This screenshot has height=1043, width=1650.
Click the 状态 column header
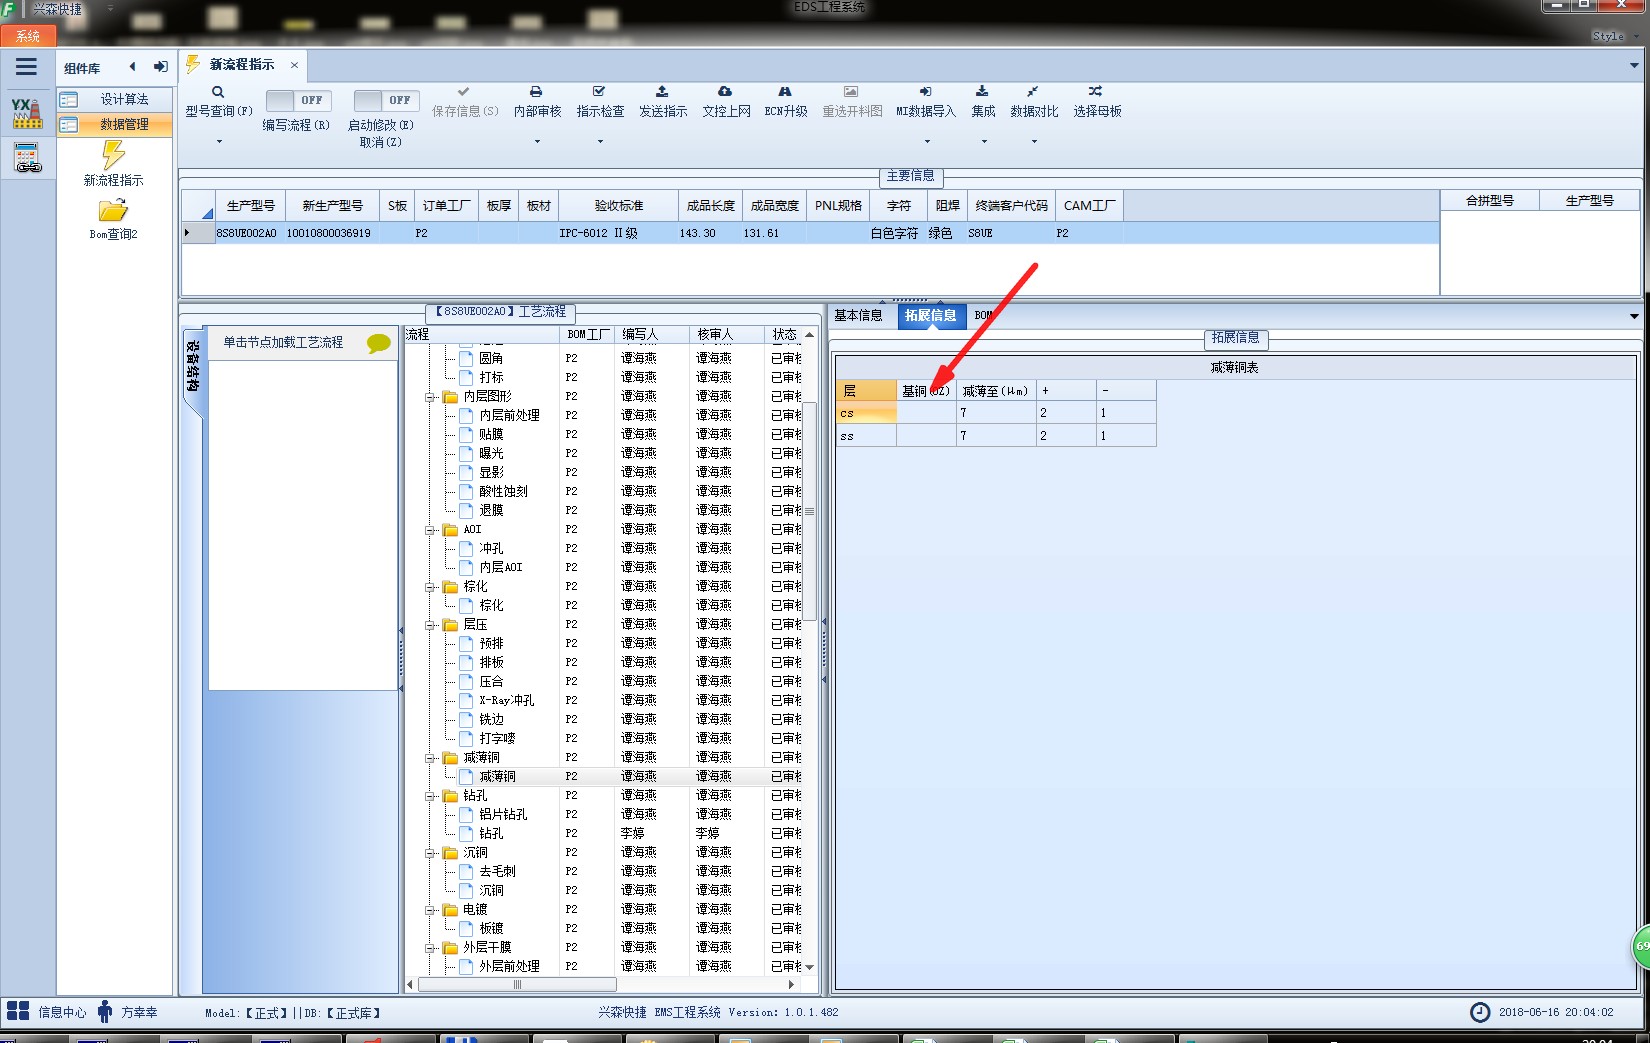[784, 334]
